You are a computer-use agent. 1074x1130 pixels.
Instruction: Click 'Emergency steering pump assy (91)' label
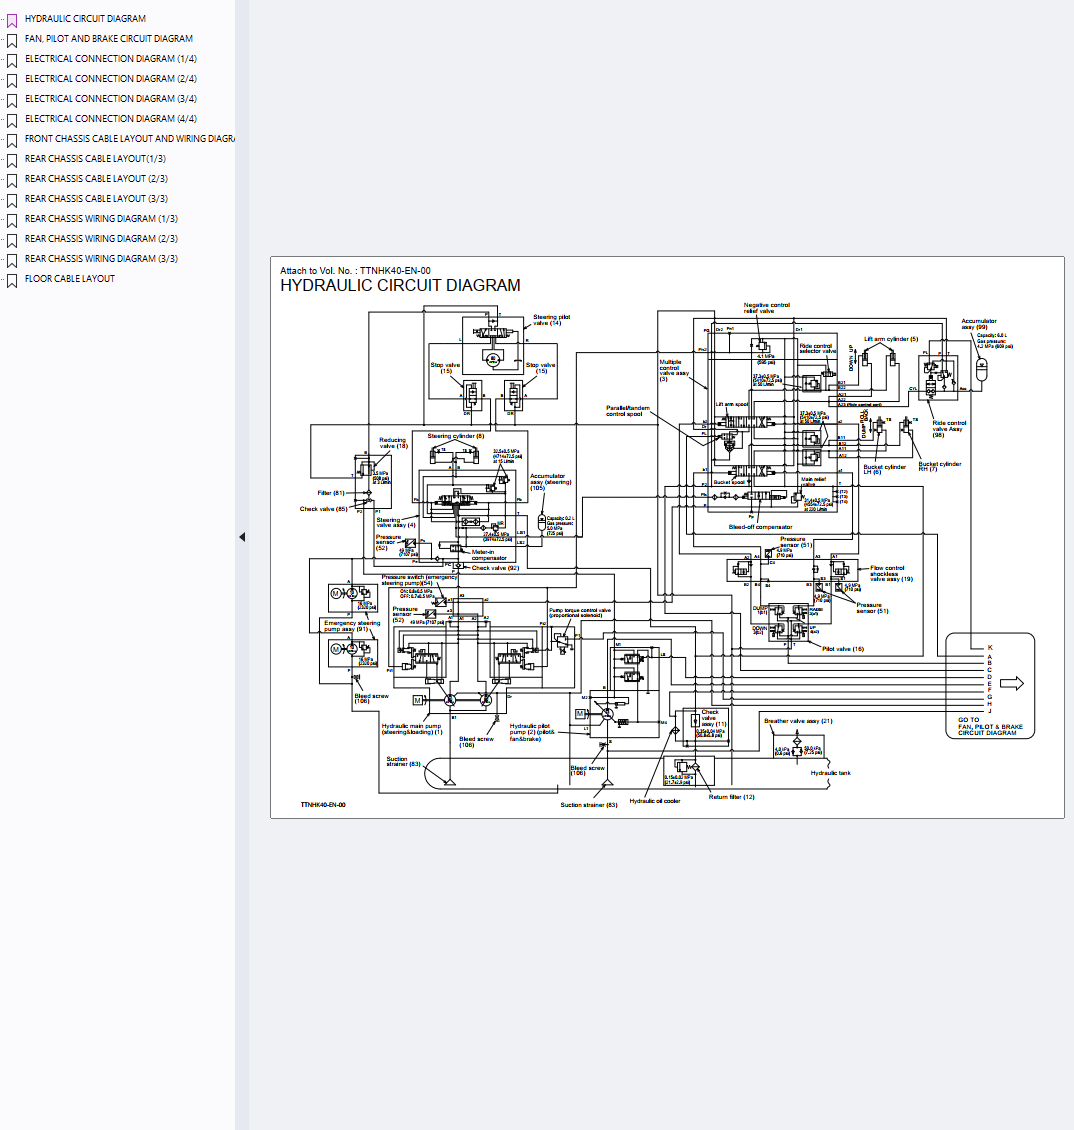click(x=352, y=626)
